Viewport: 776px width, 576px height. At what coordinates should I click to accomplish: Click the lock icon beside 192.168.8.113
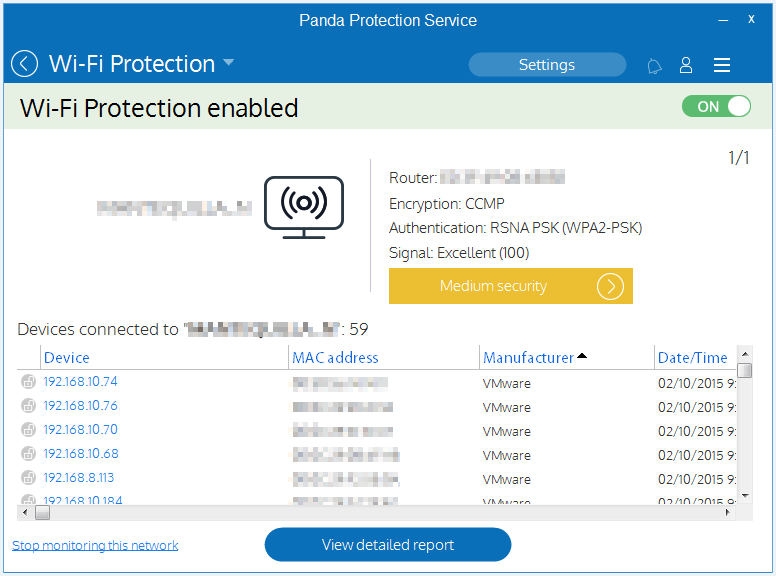[x=28, y=478]
